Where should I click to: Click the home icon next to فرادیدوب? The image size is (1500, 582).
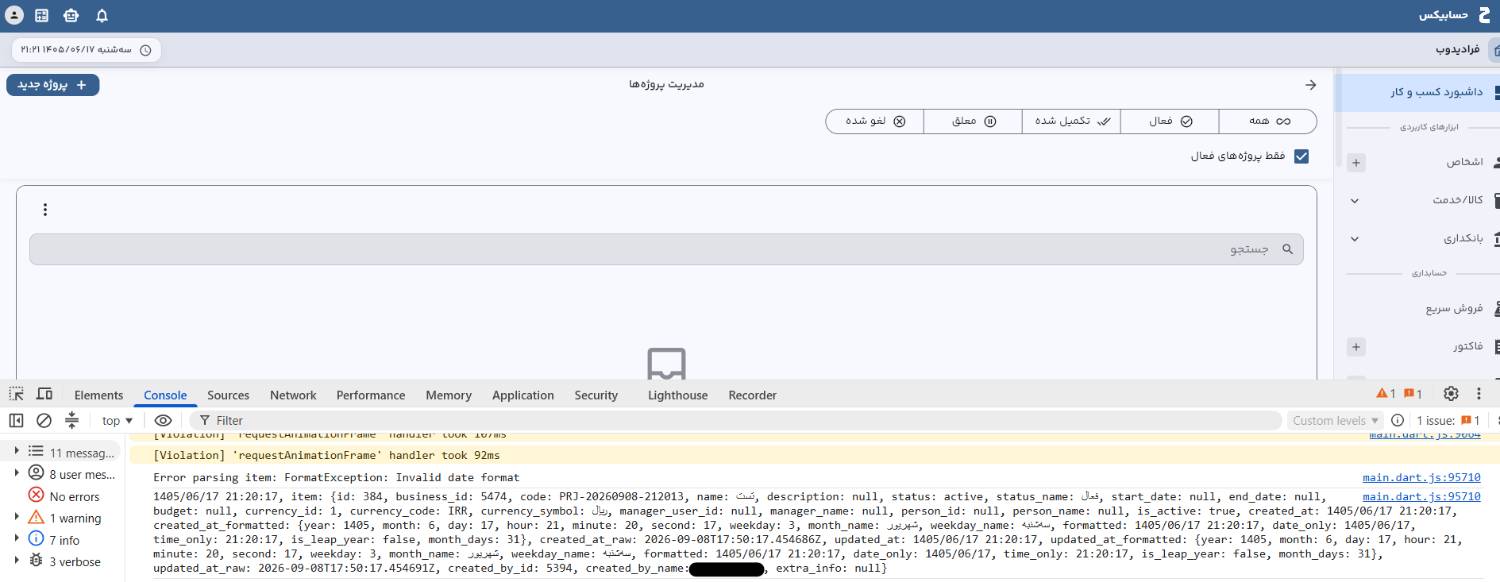1493,49
